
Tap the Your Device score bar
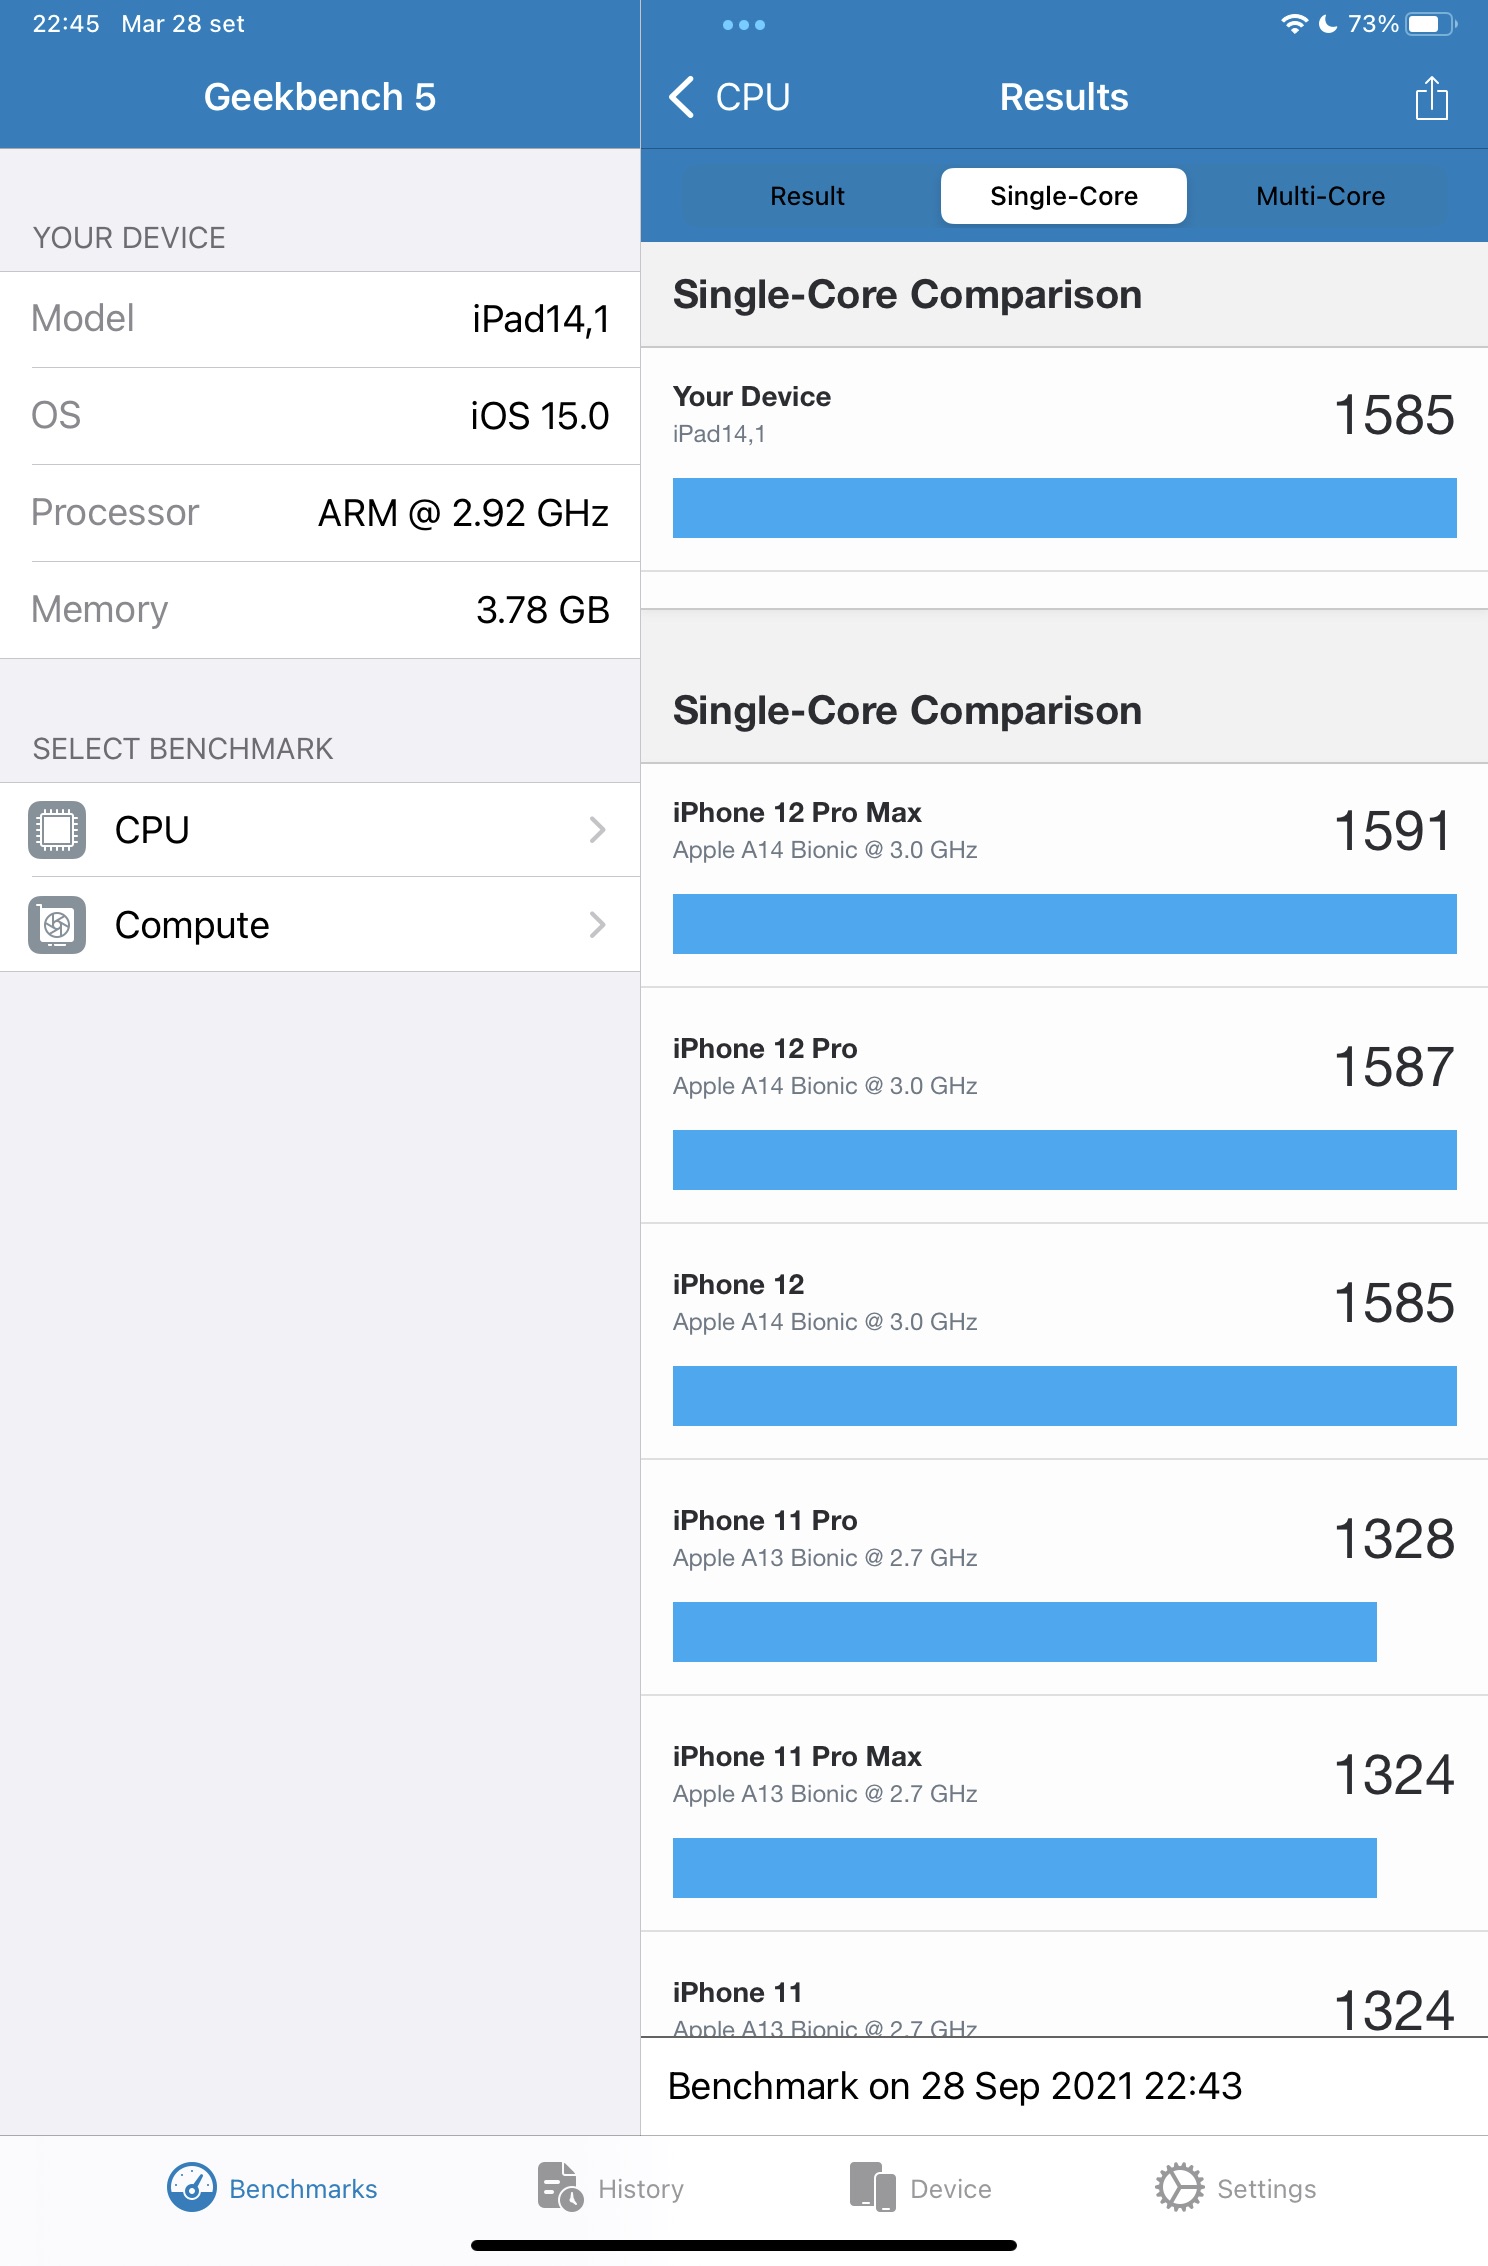tap(1064, 508)
